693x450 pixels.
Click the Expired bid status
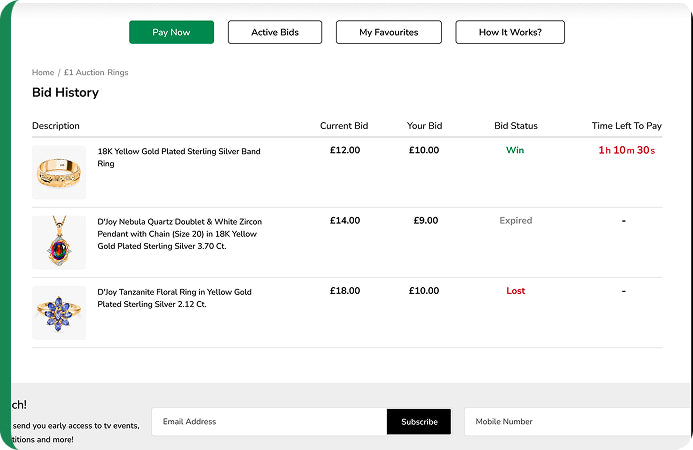click(516, 221)
